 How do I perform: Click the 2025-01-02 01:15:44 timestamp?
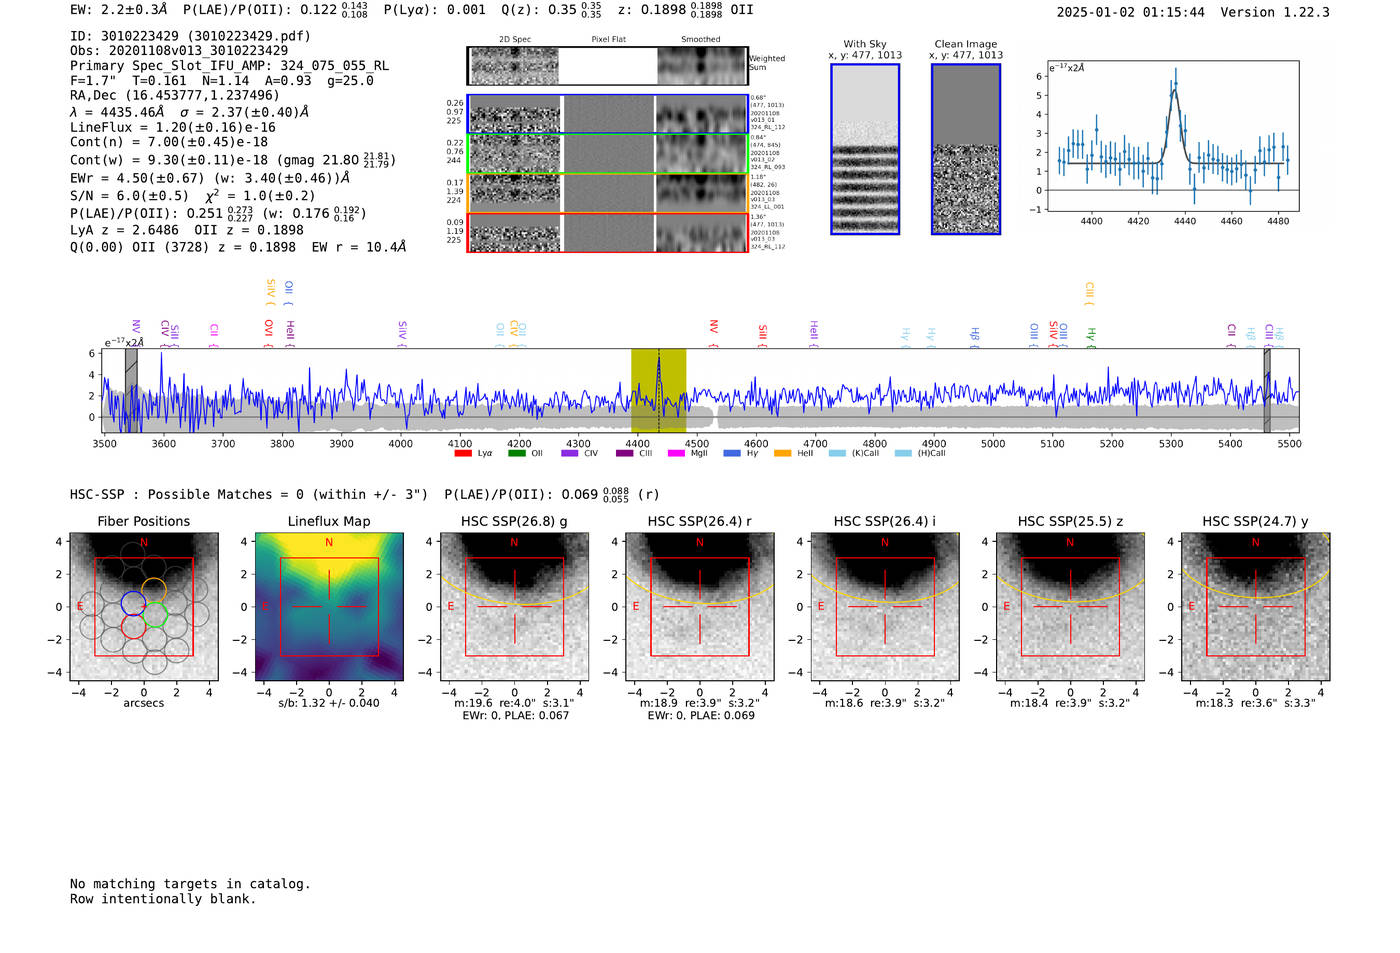[1131, 12]
